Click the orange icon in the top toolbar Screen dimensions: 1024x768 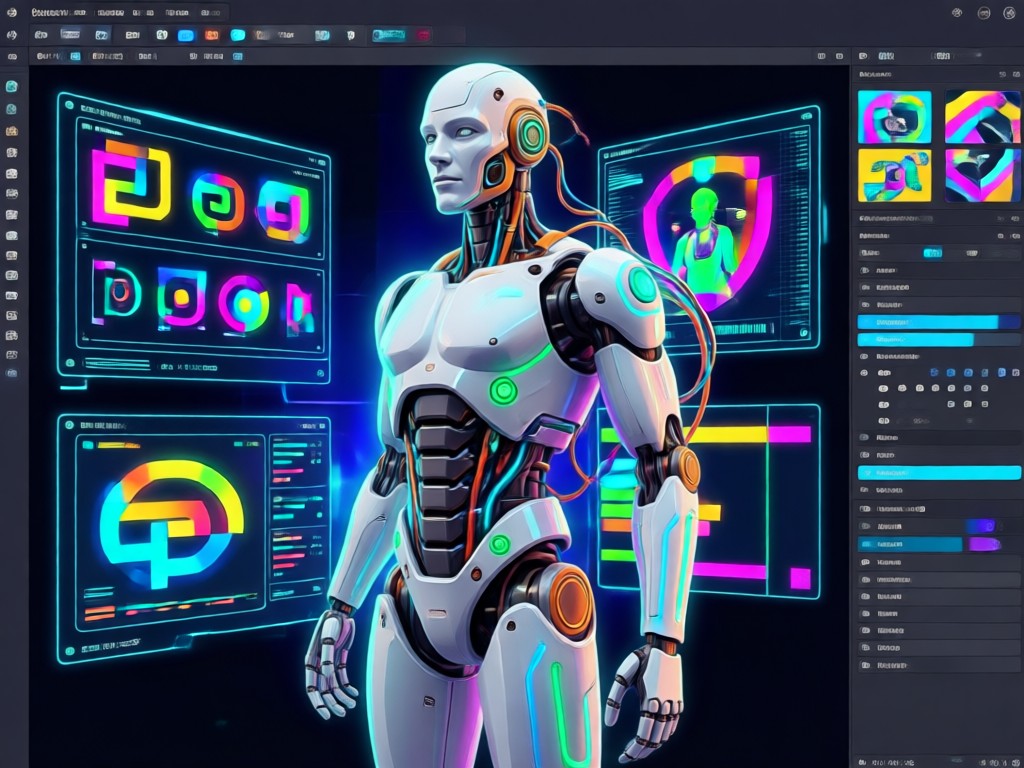[x=212, y=35]
